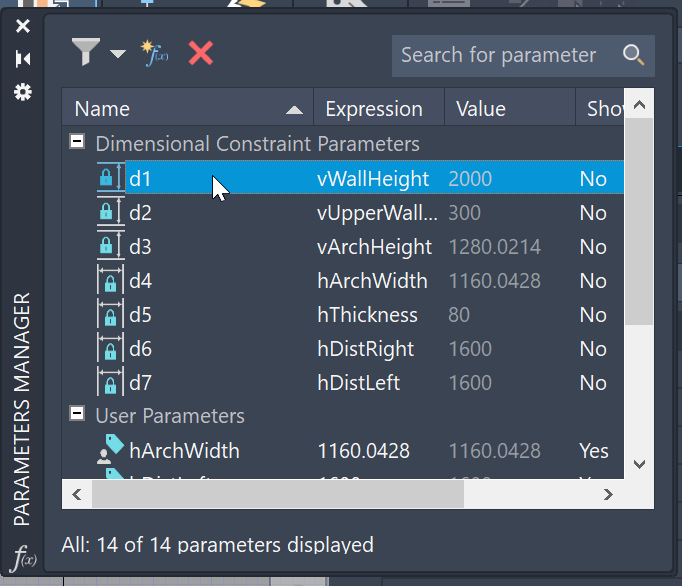
Task: Click hArchWidth expression in d4 row
Action: 372,281
